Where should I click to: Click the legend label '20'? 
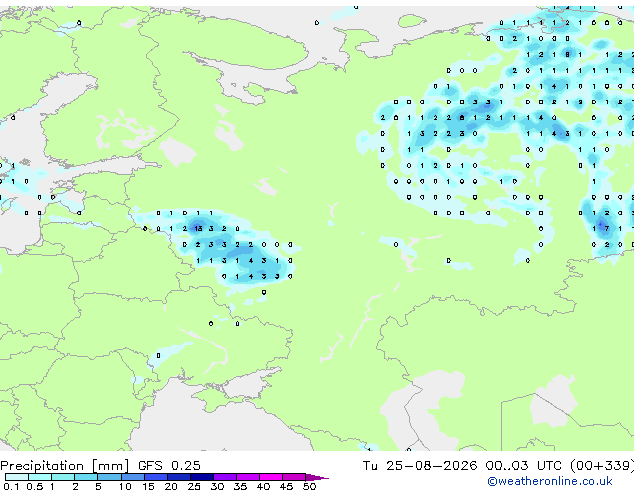click(x=171, y=486)
